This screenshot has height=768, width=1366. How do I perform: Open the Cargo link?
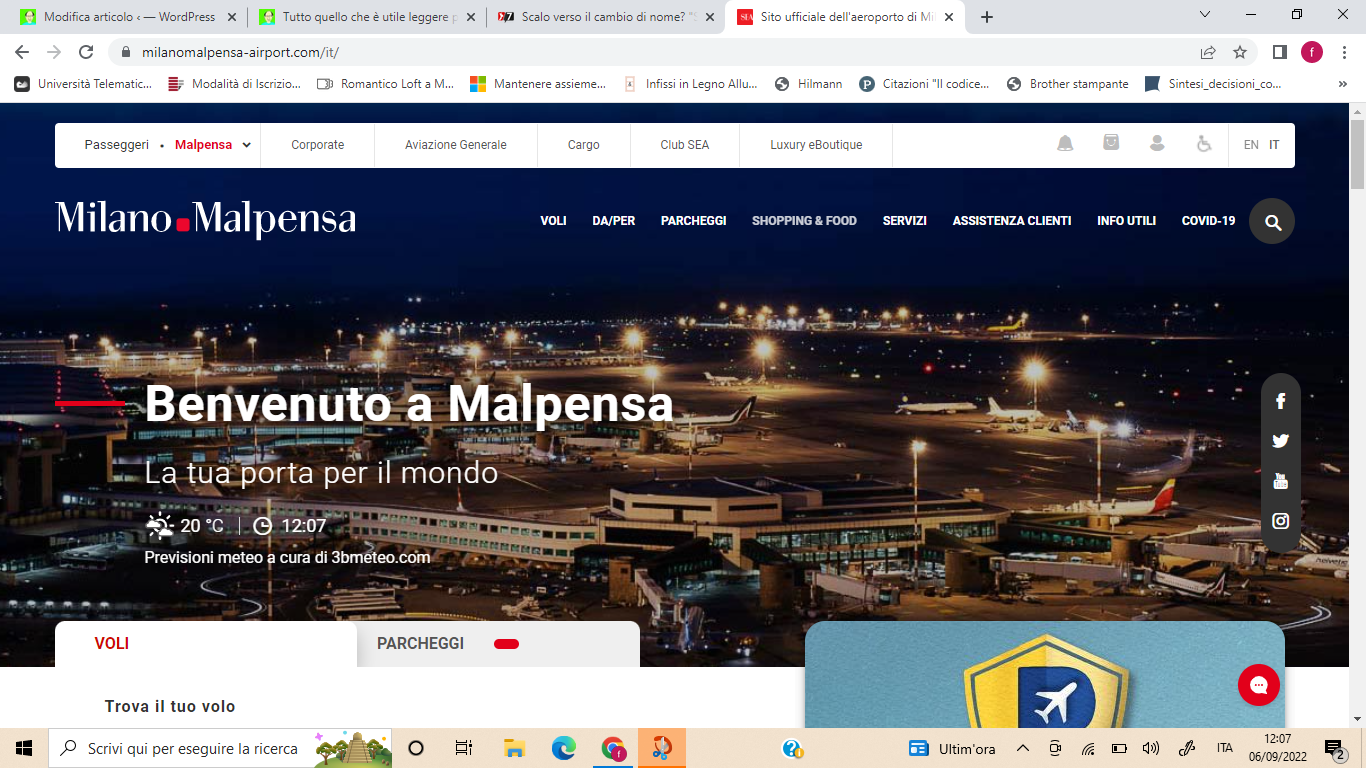(x=584, y=145)
